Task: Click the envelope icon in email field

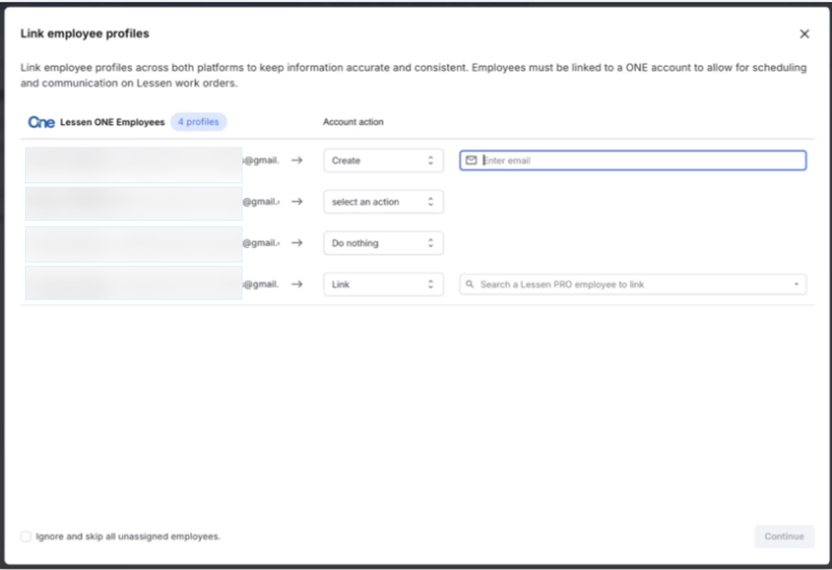Action: pos(472,160)
